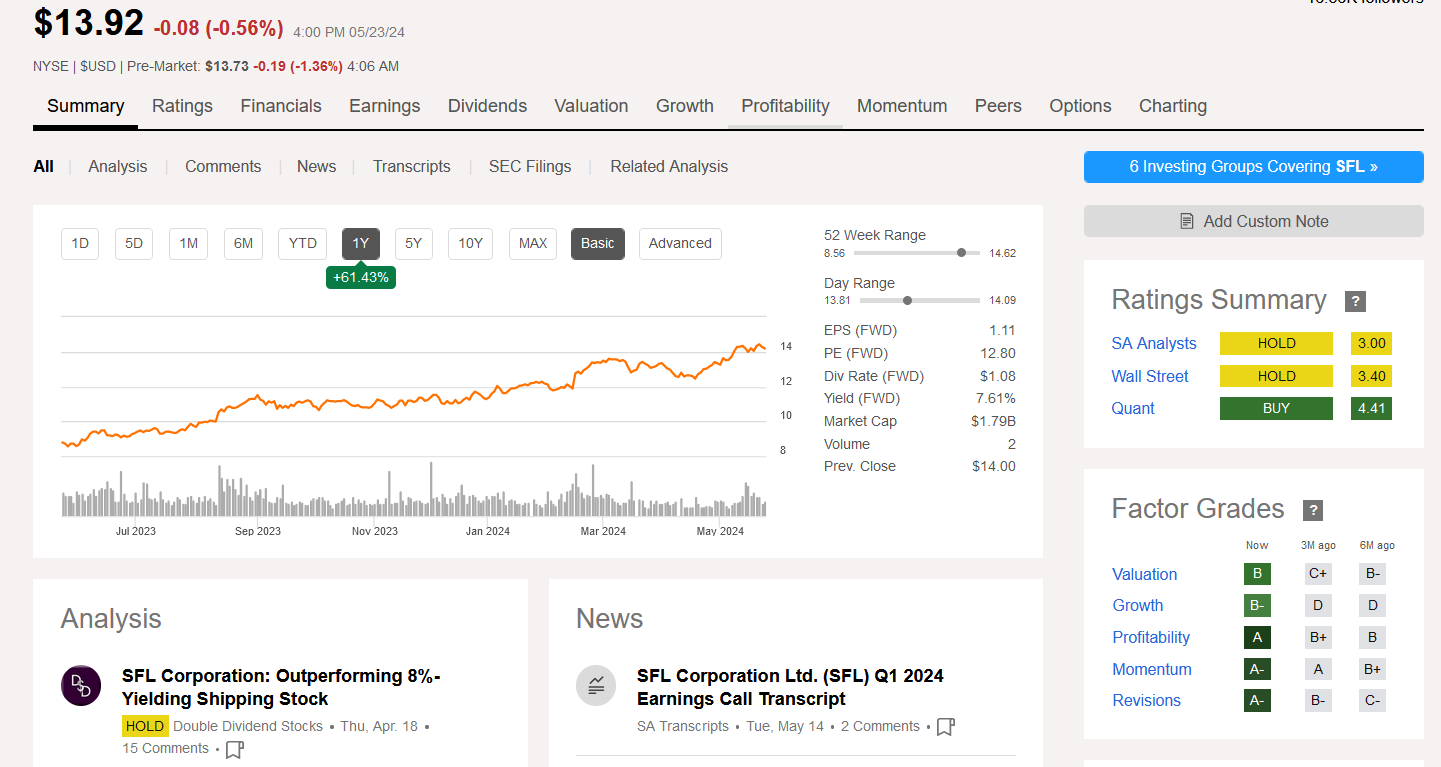The width and height of the screenshot is (1441, 767).
Task: Click the Valuation Now grade B
Action: tap(1257, 574)
